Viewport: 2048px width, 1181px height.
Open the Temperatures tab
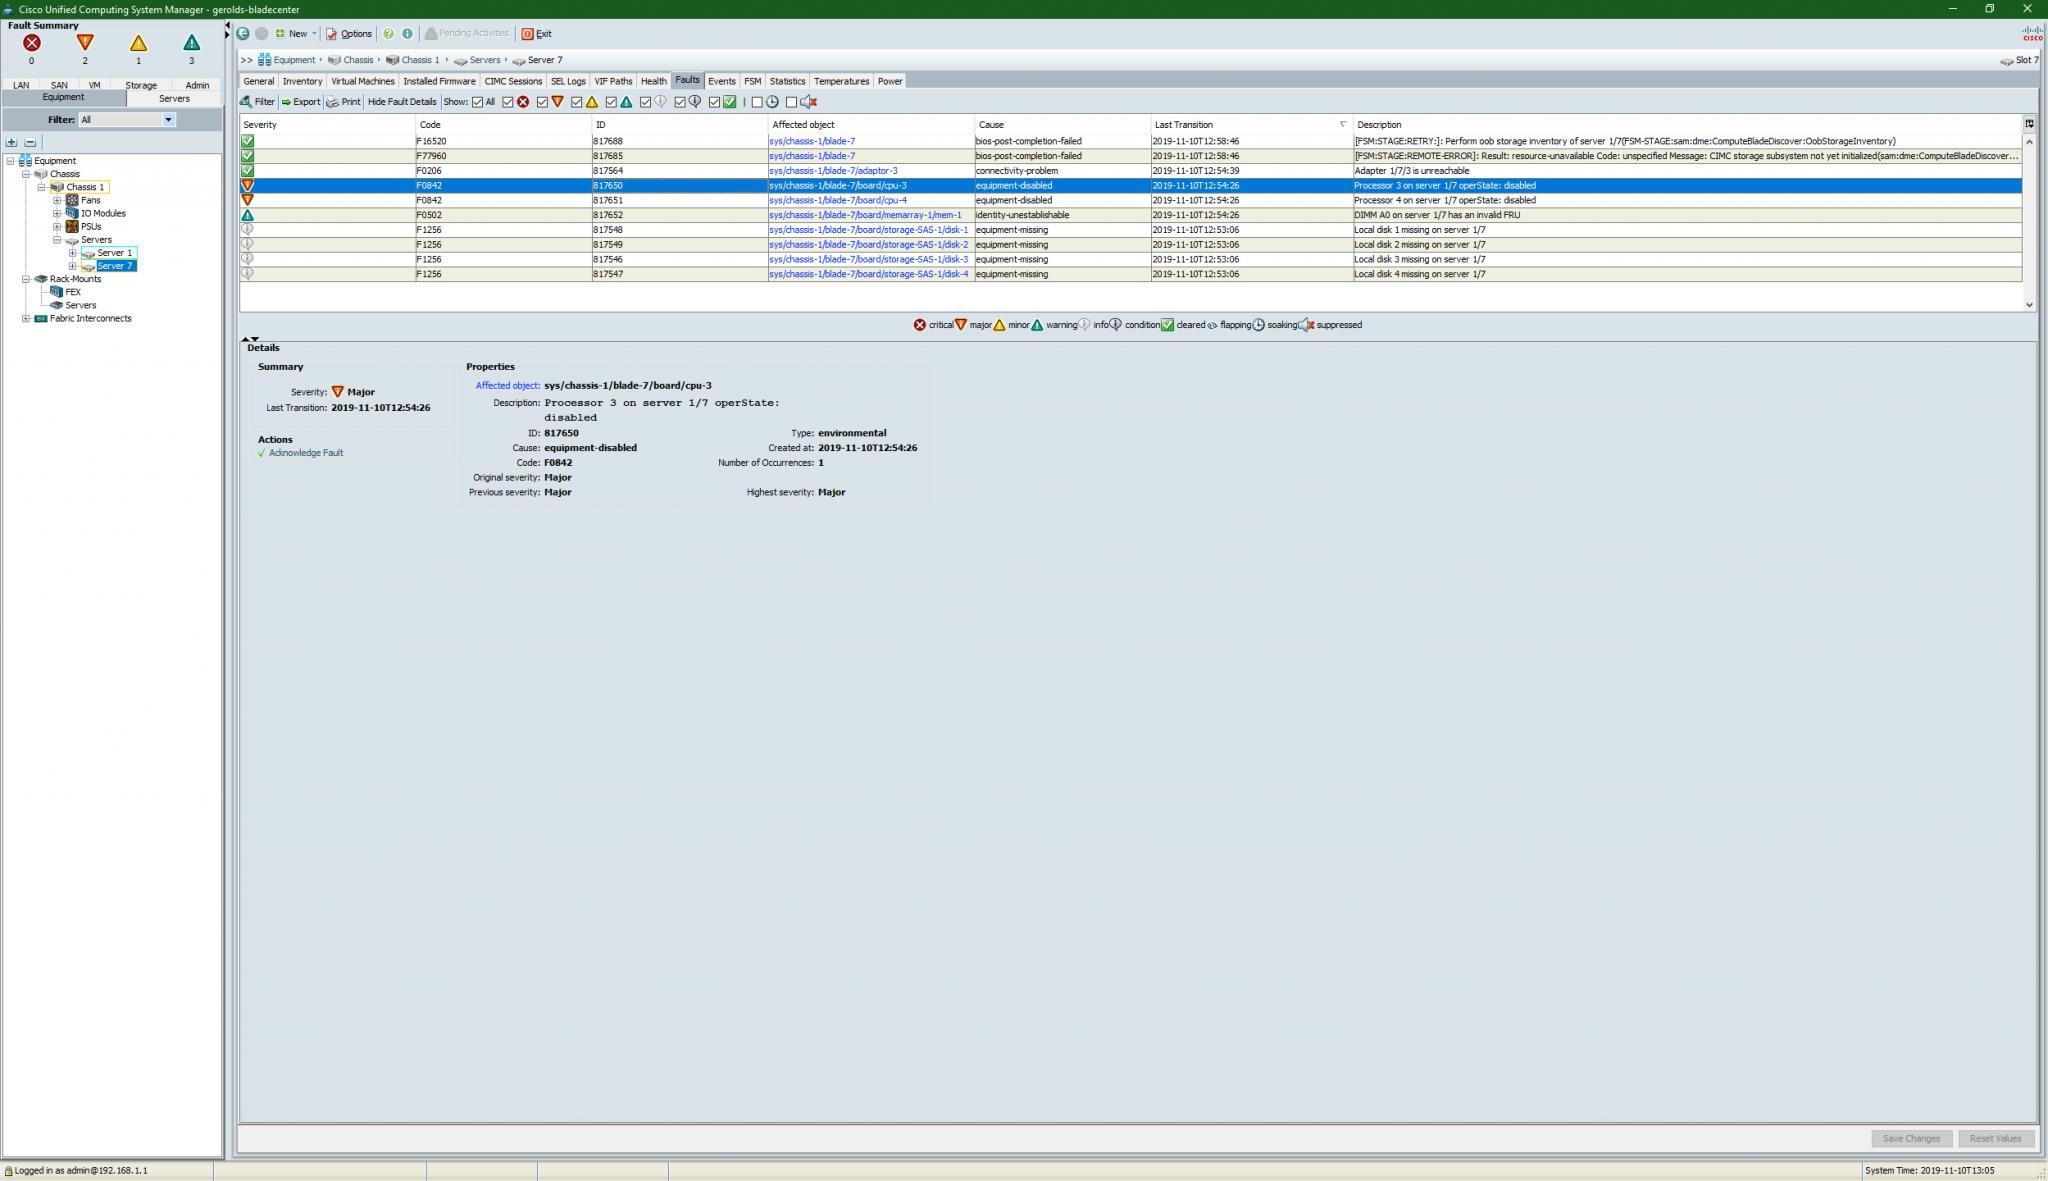click(841, 81)
